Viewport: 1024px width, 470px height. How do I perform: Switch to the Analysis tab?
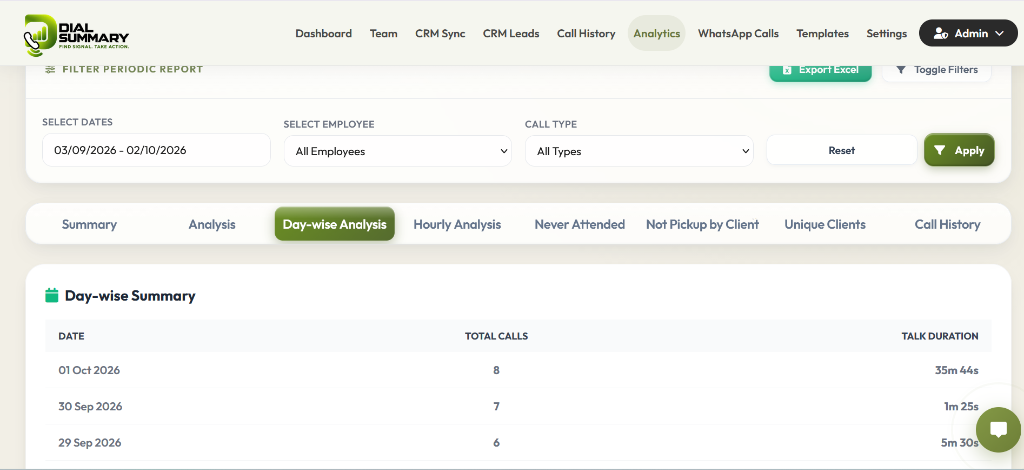click(x=212, y=224)
